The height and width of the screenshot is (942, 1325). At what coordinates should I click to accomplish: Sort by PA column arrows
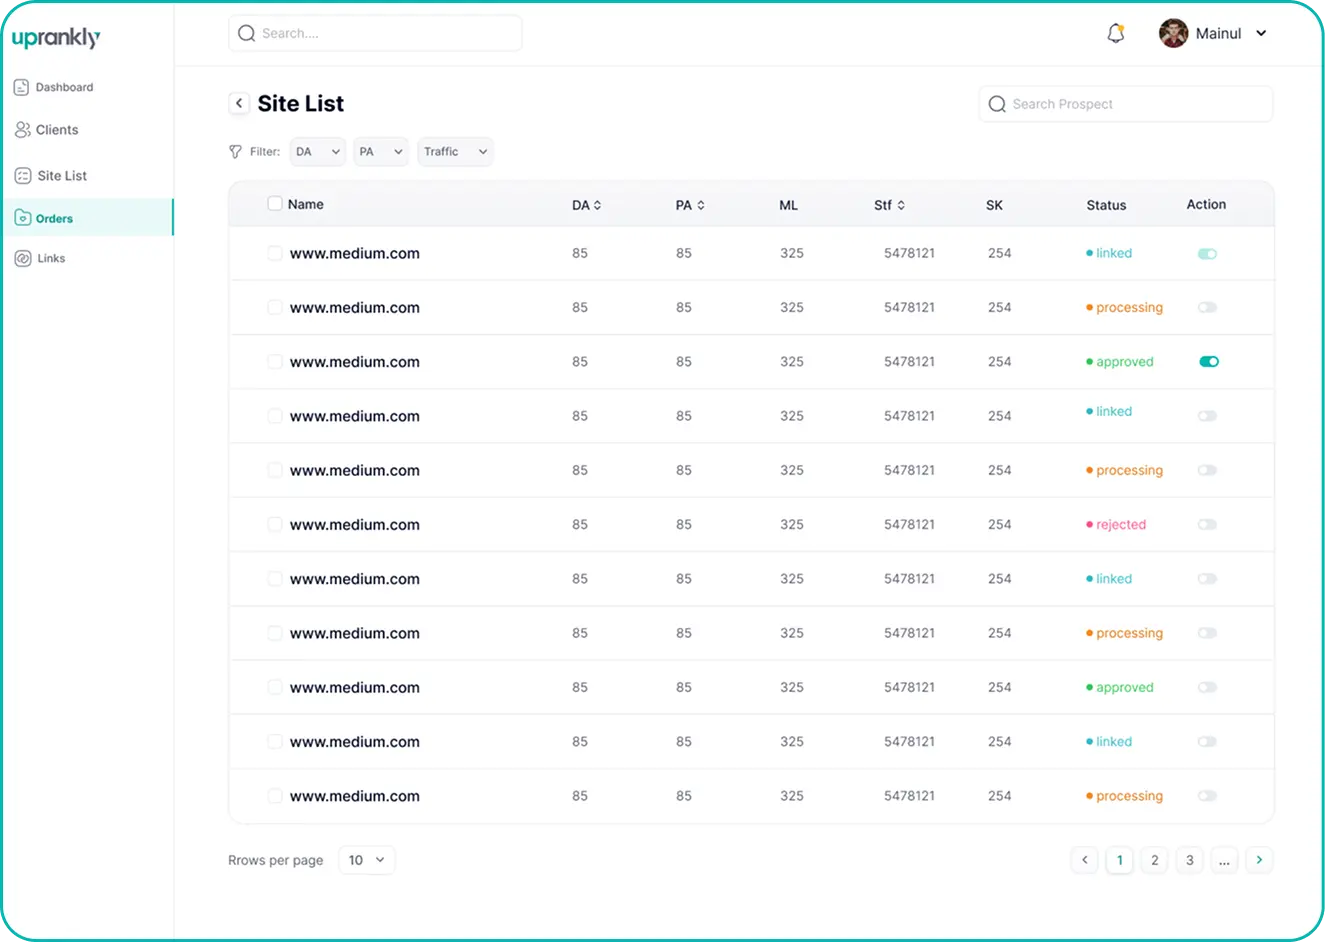coord(701,205)
